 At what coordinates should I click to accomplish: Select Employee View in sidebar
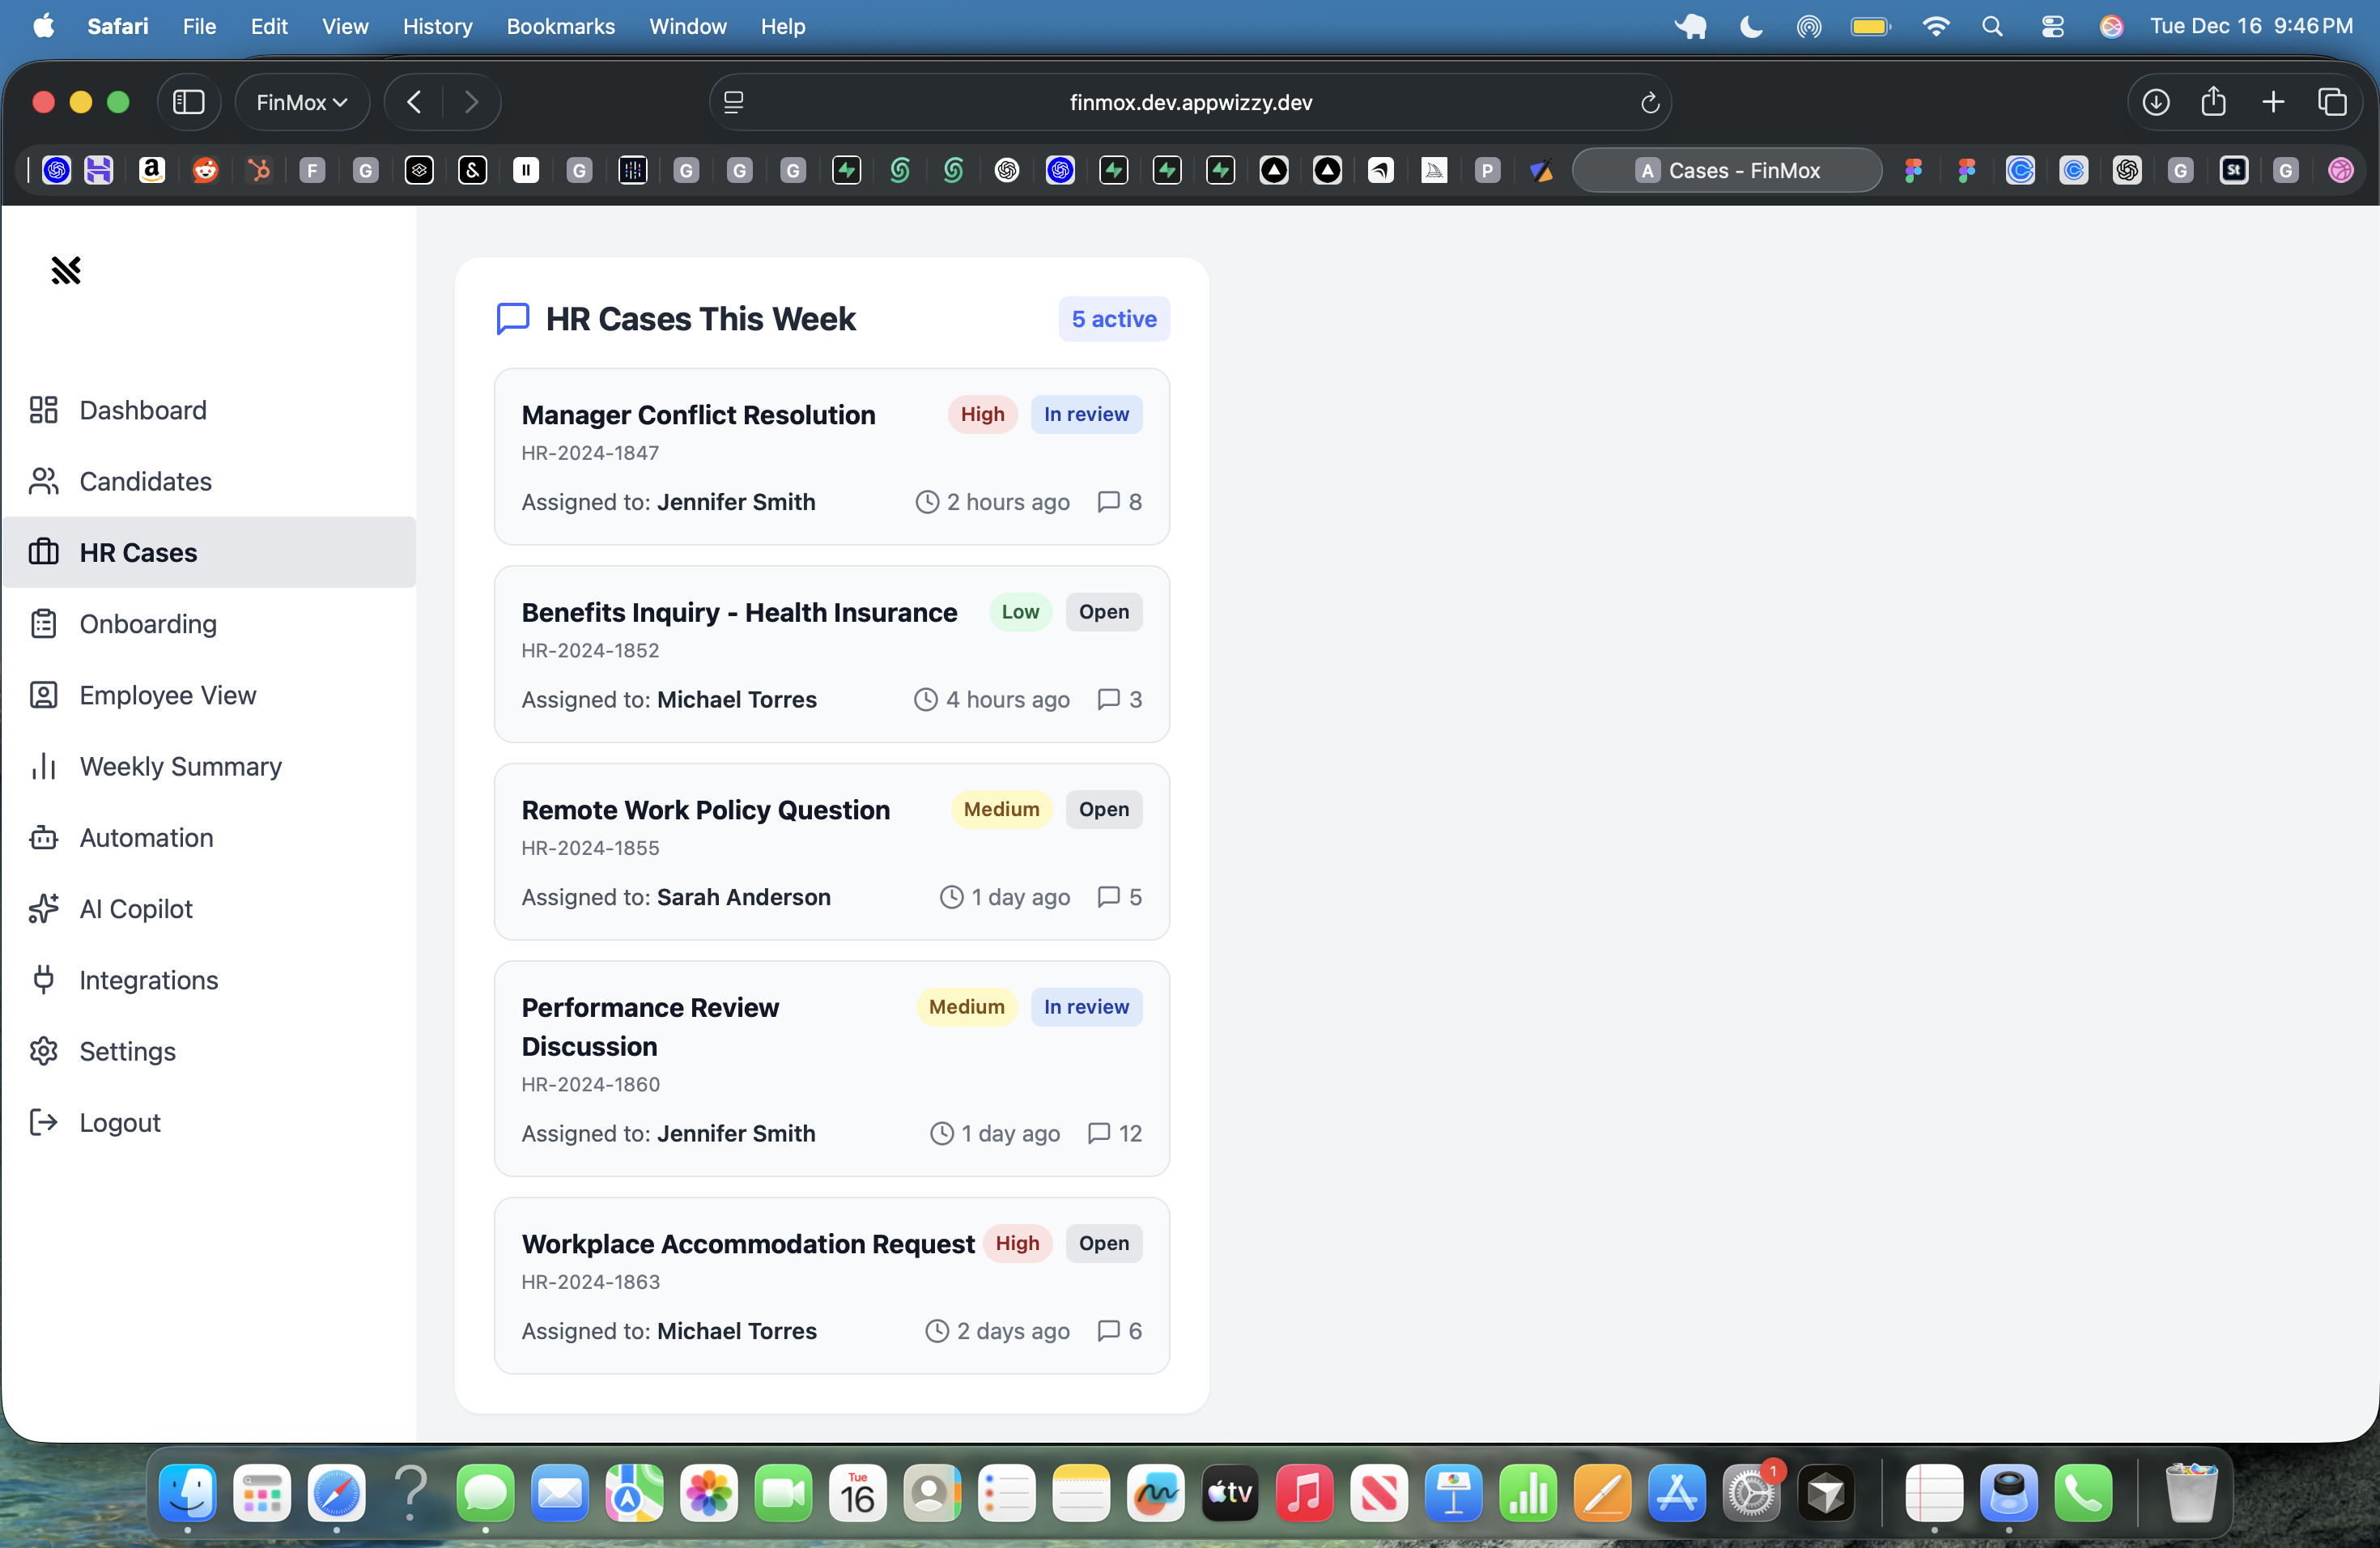(167, 695)
